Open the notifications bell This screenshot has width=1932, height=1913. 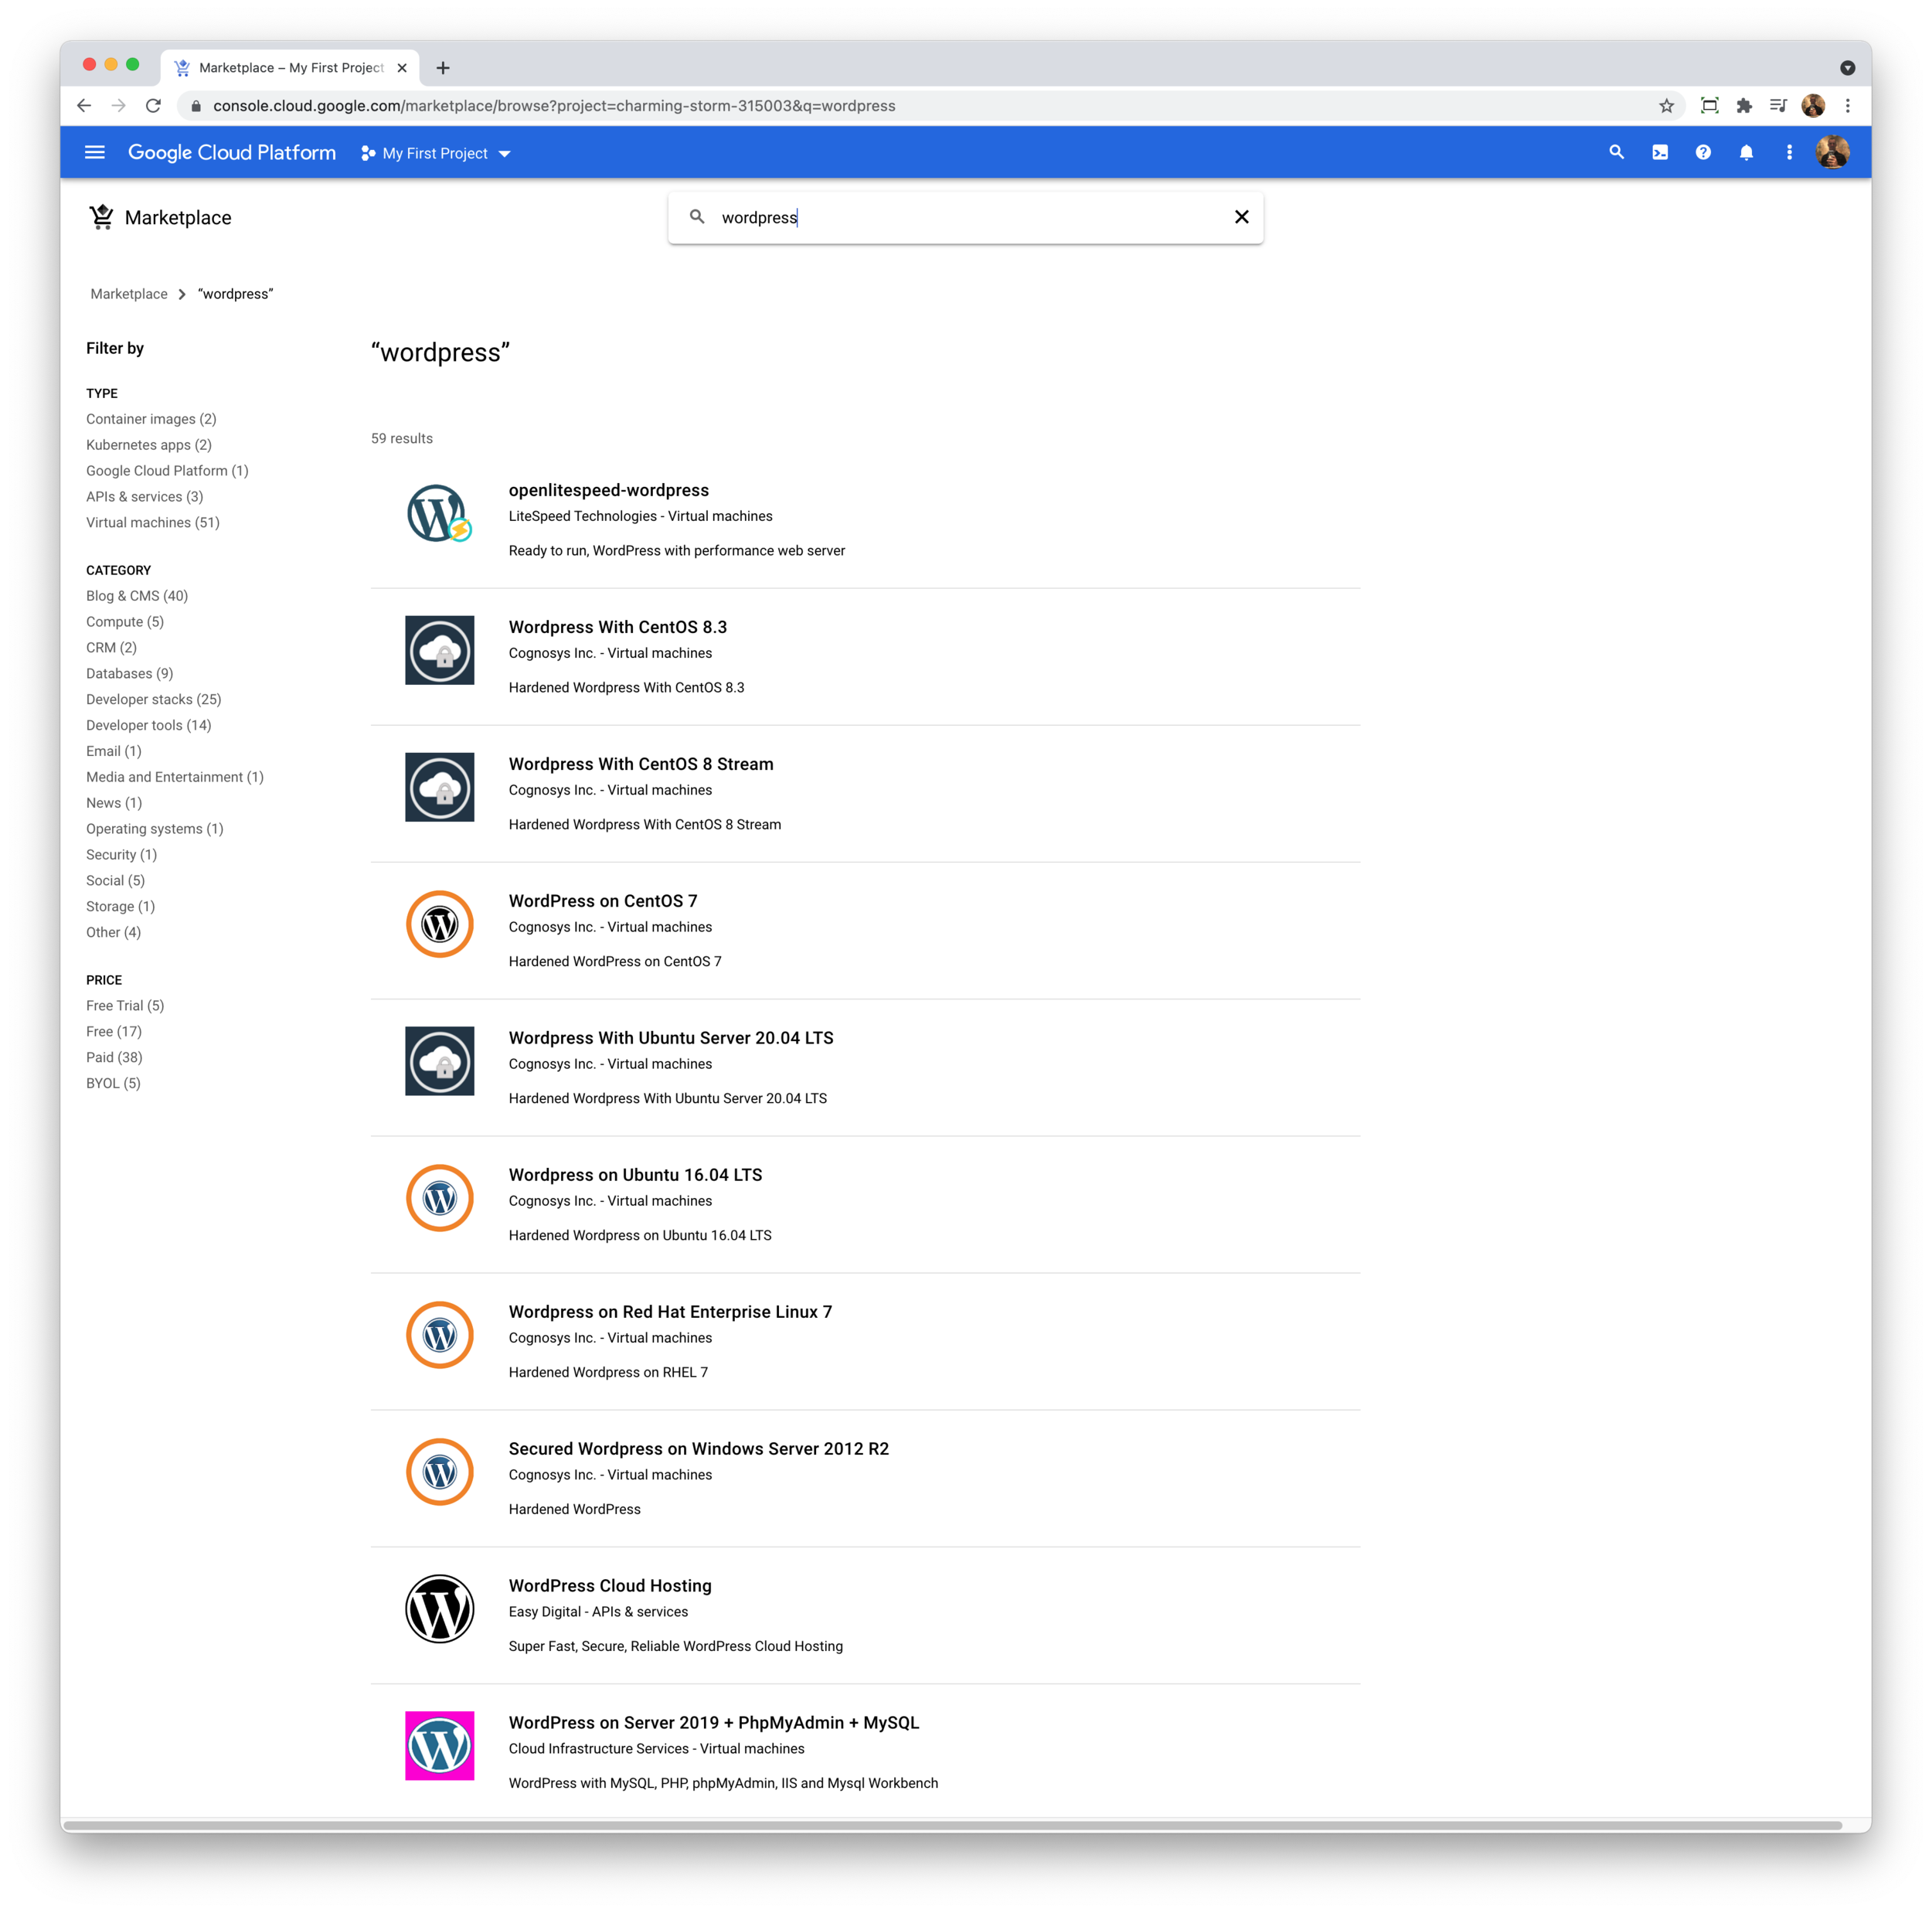[x=1746, y=153]
